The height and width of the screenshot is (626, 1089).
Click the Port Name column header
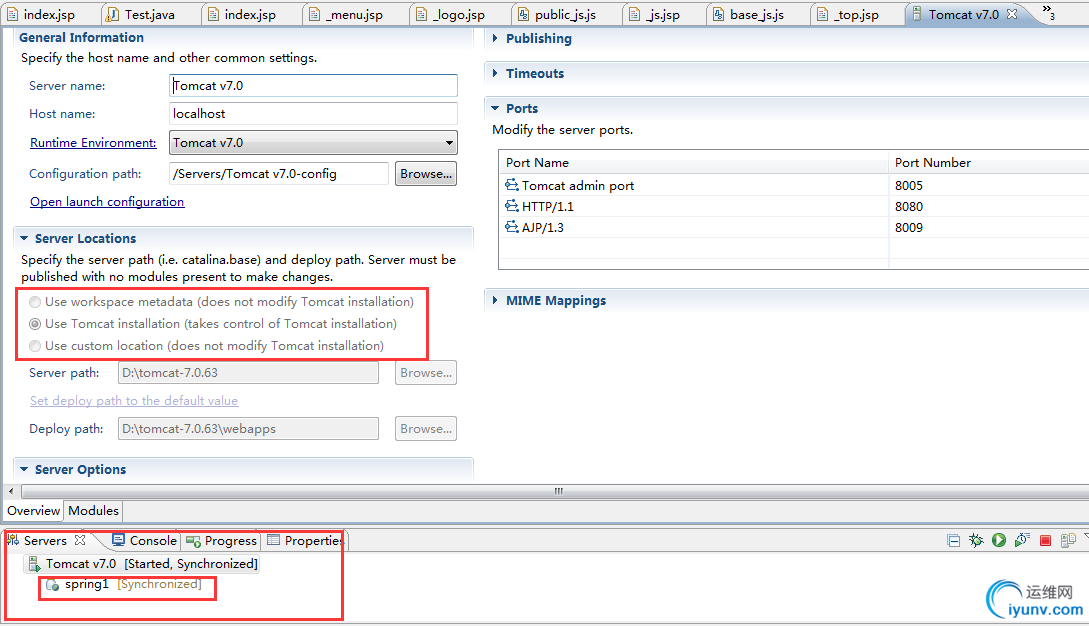point(693,163)
